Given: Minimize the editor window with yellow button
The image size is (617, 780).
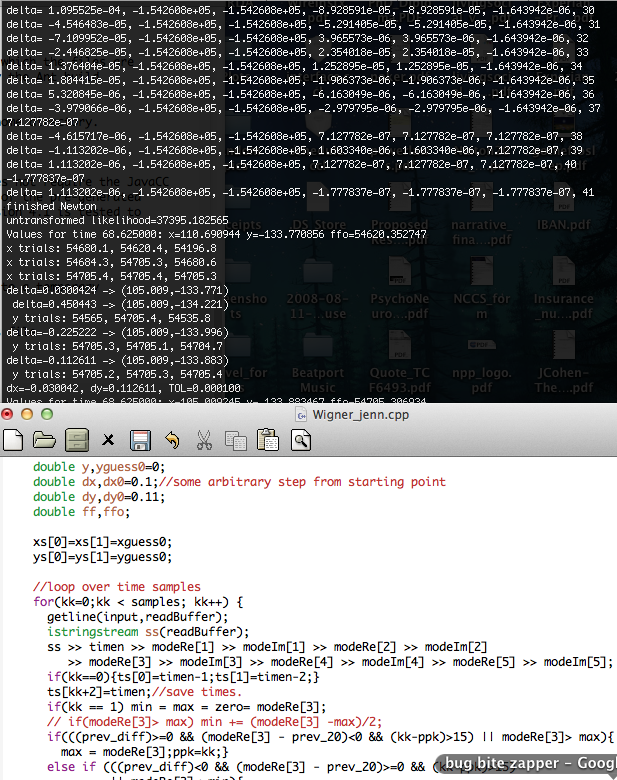Looking at the screenshot, I should (29, 413).
